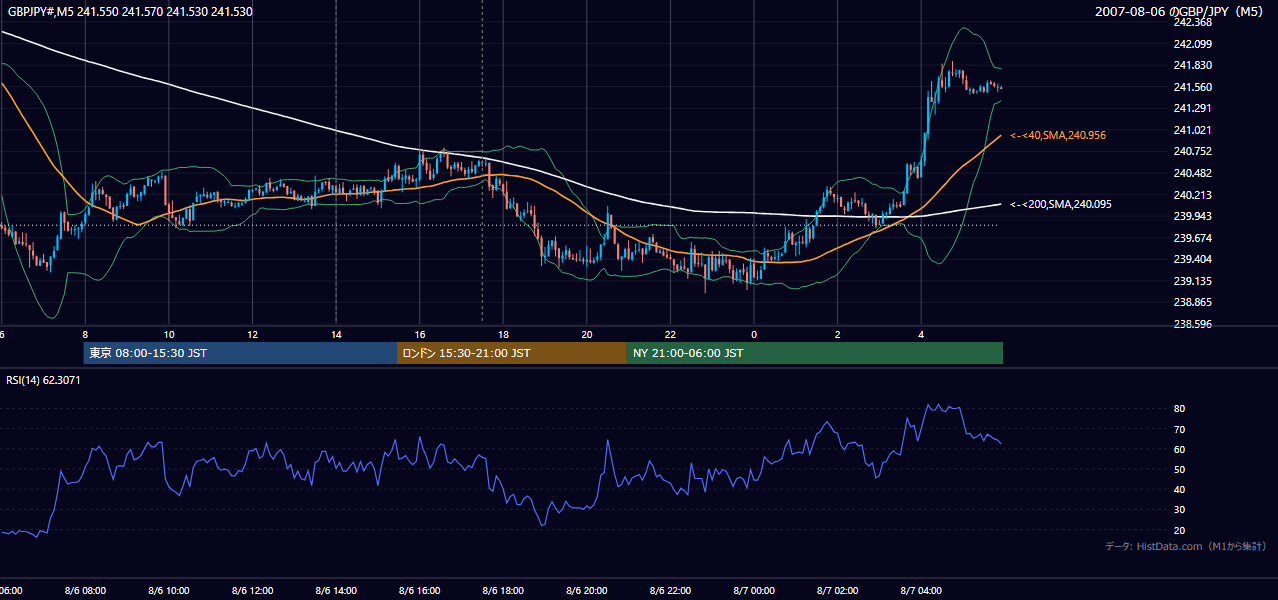
Task: Click the bottom date label 8/6 12:00
Action: click(x=252, y=591)
